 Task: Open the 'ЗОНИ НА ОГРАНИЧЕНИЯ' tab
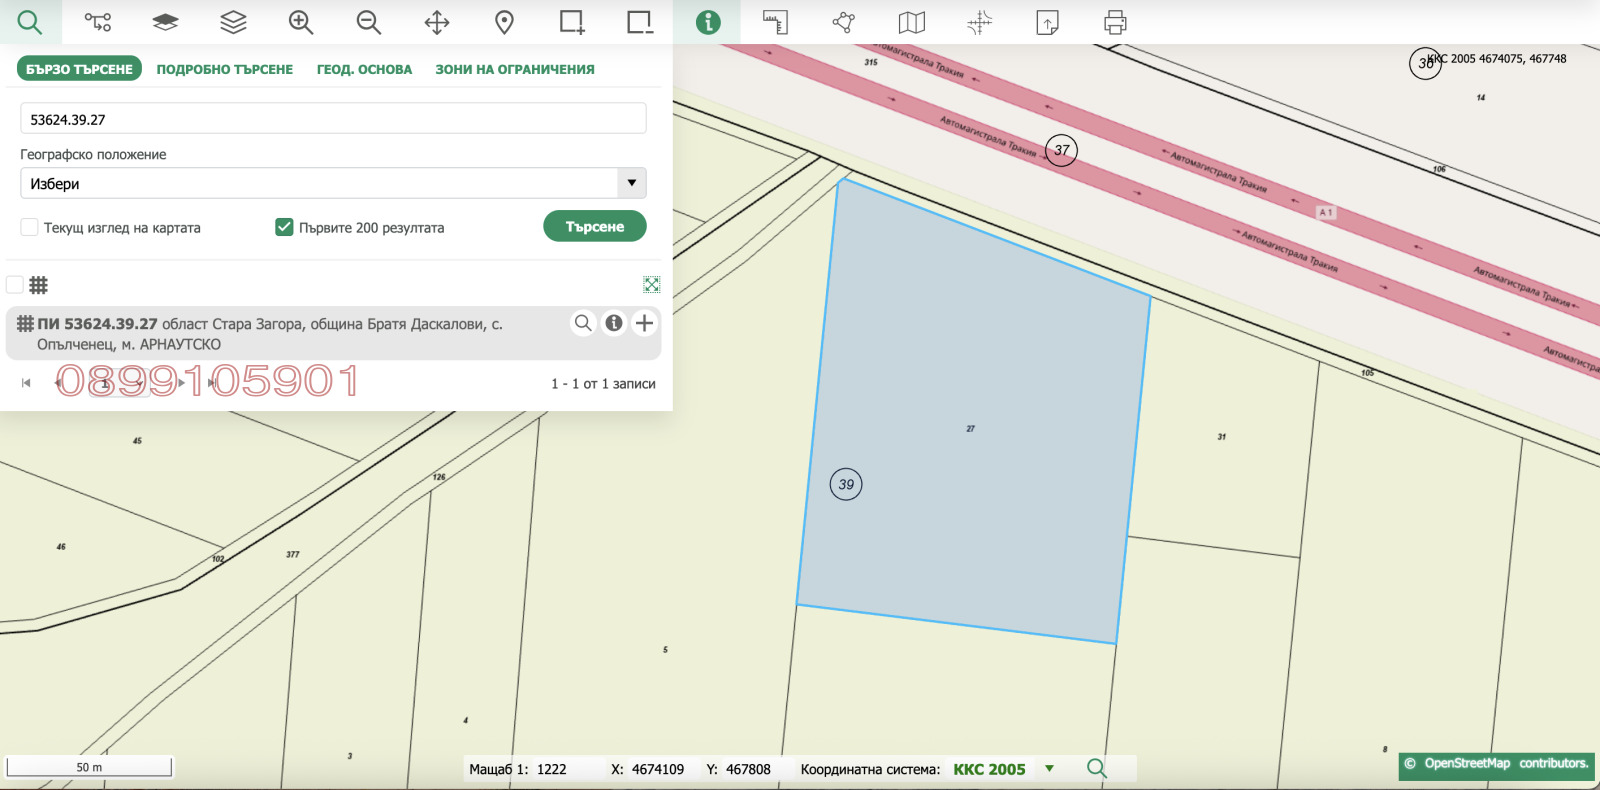tap(514, 69)
